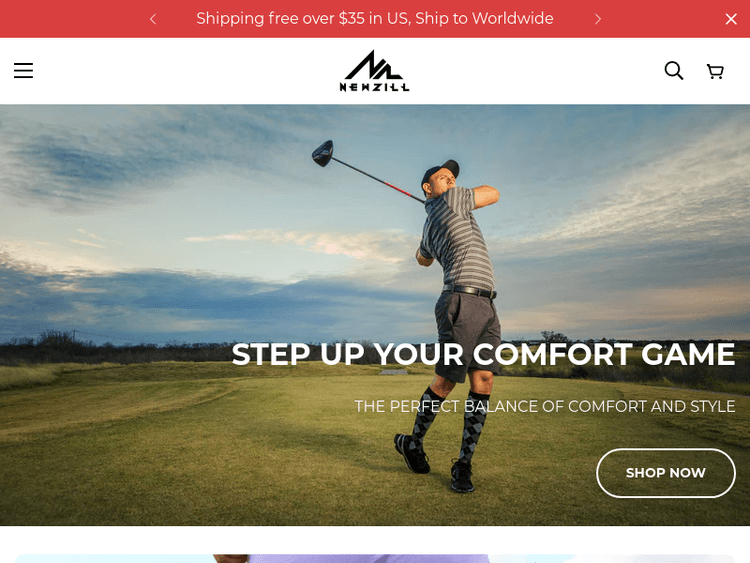Viewport: 750px width, 563px height.
Task: Click the purple product banner below hero
Action: click(375, 558)
